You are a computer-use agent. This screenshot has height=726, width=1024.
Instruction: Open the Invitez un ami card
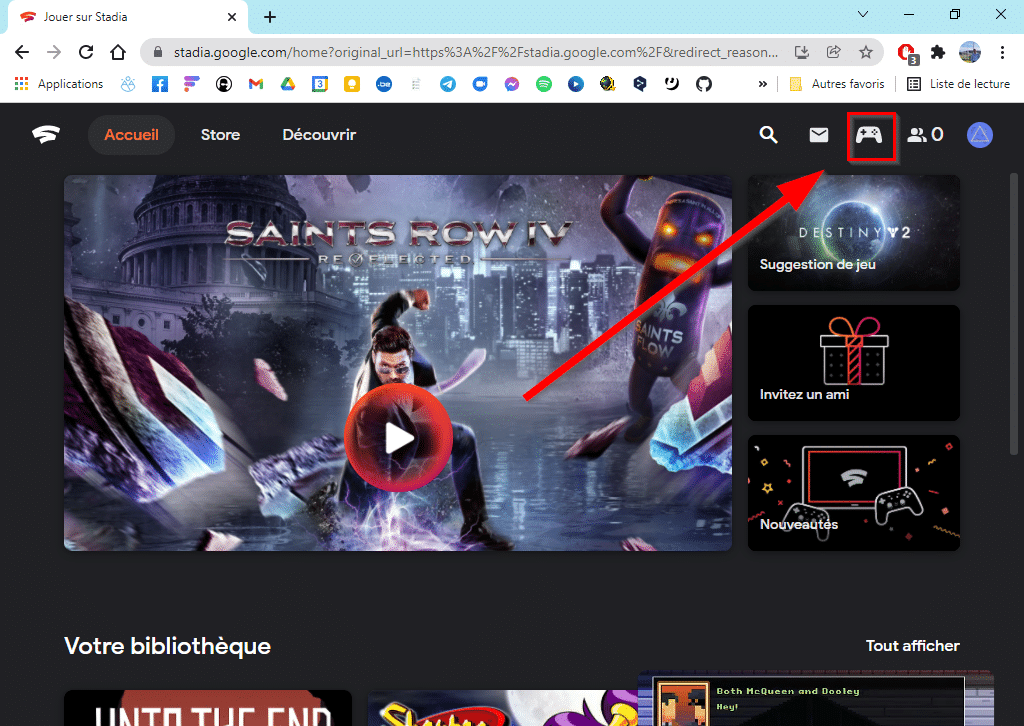coord(854,363)
